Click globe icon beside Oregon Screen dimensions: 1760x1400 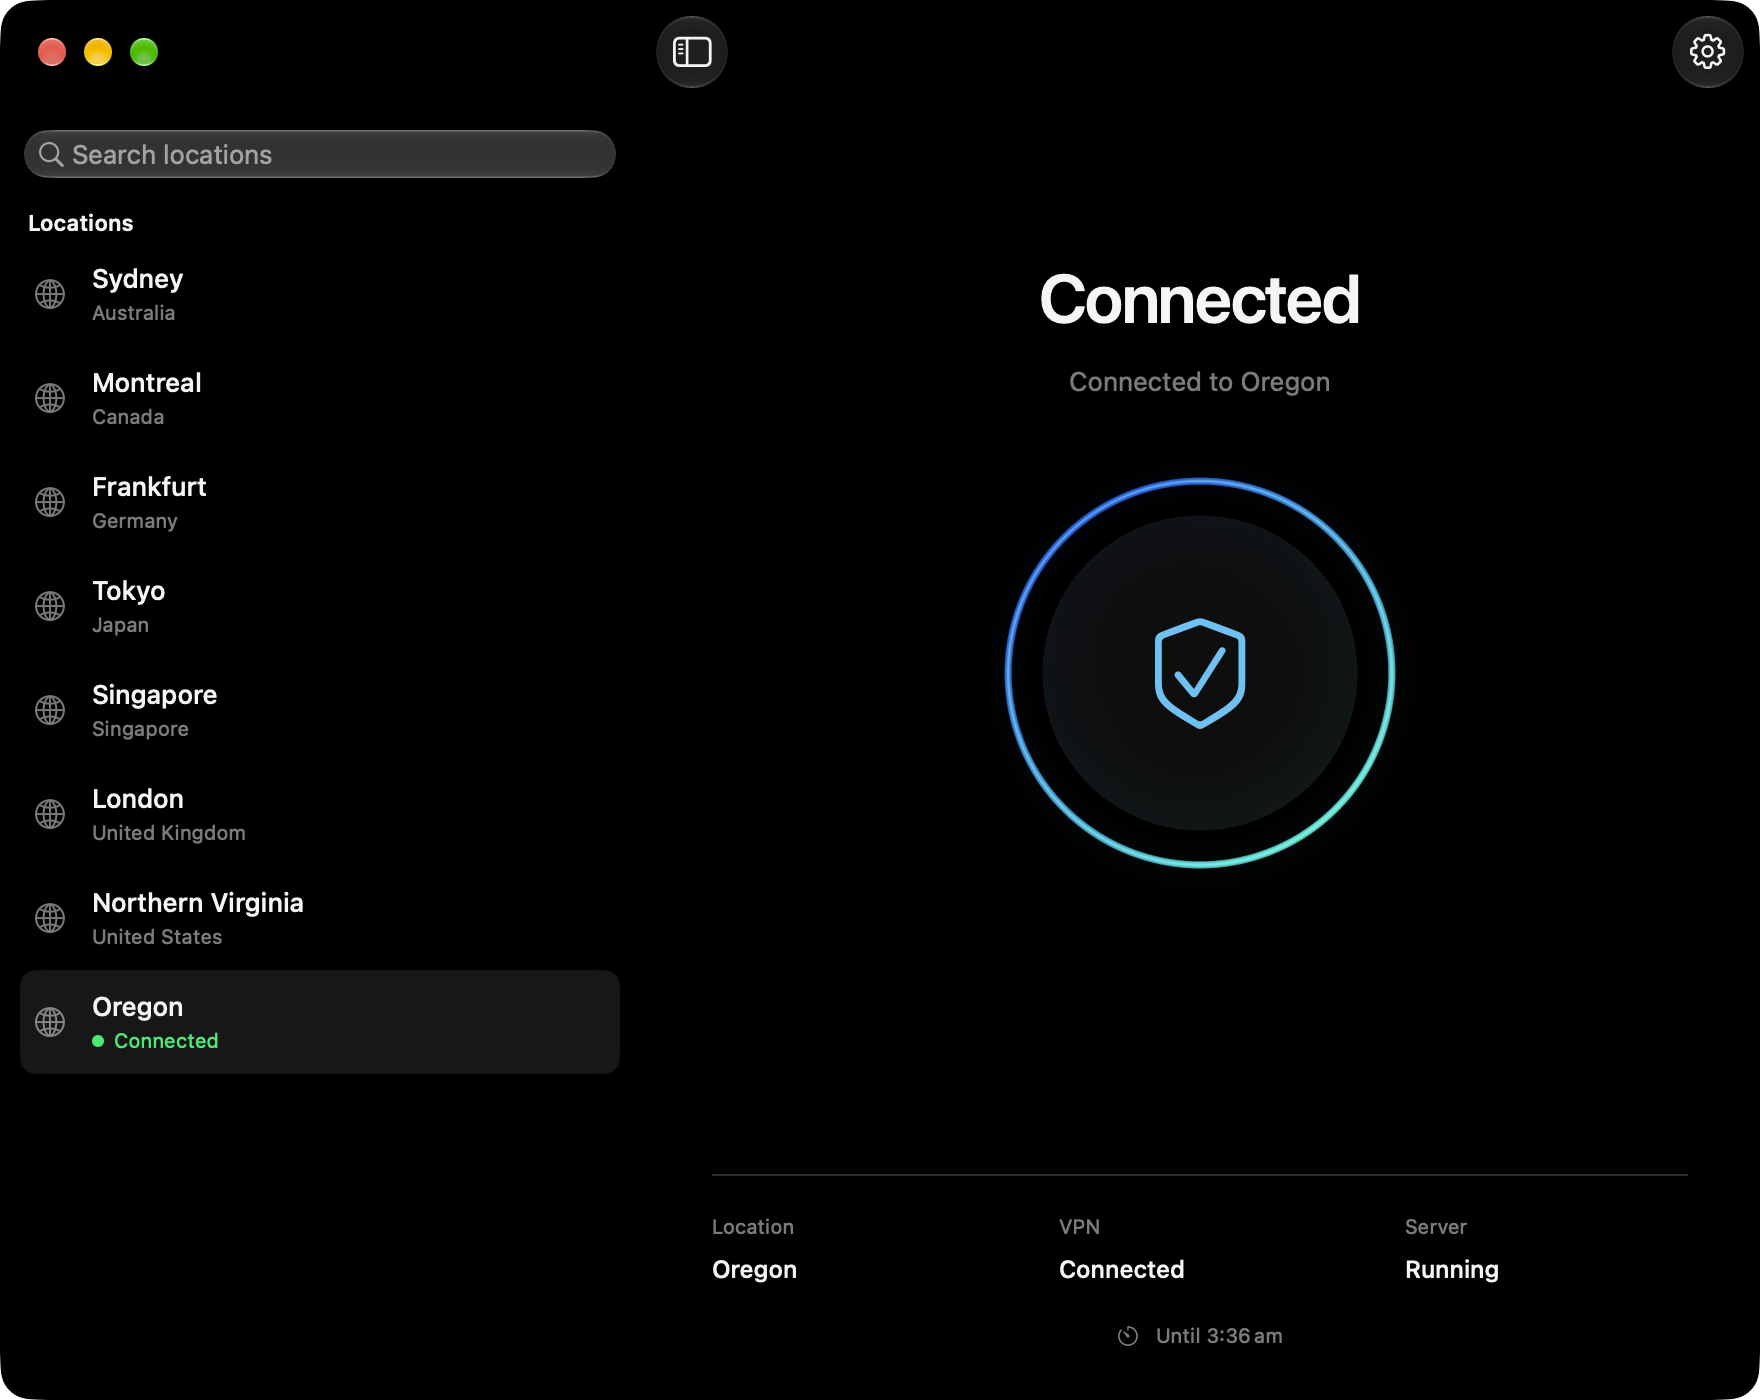point(50,1022)
